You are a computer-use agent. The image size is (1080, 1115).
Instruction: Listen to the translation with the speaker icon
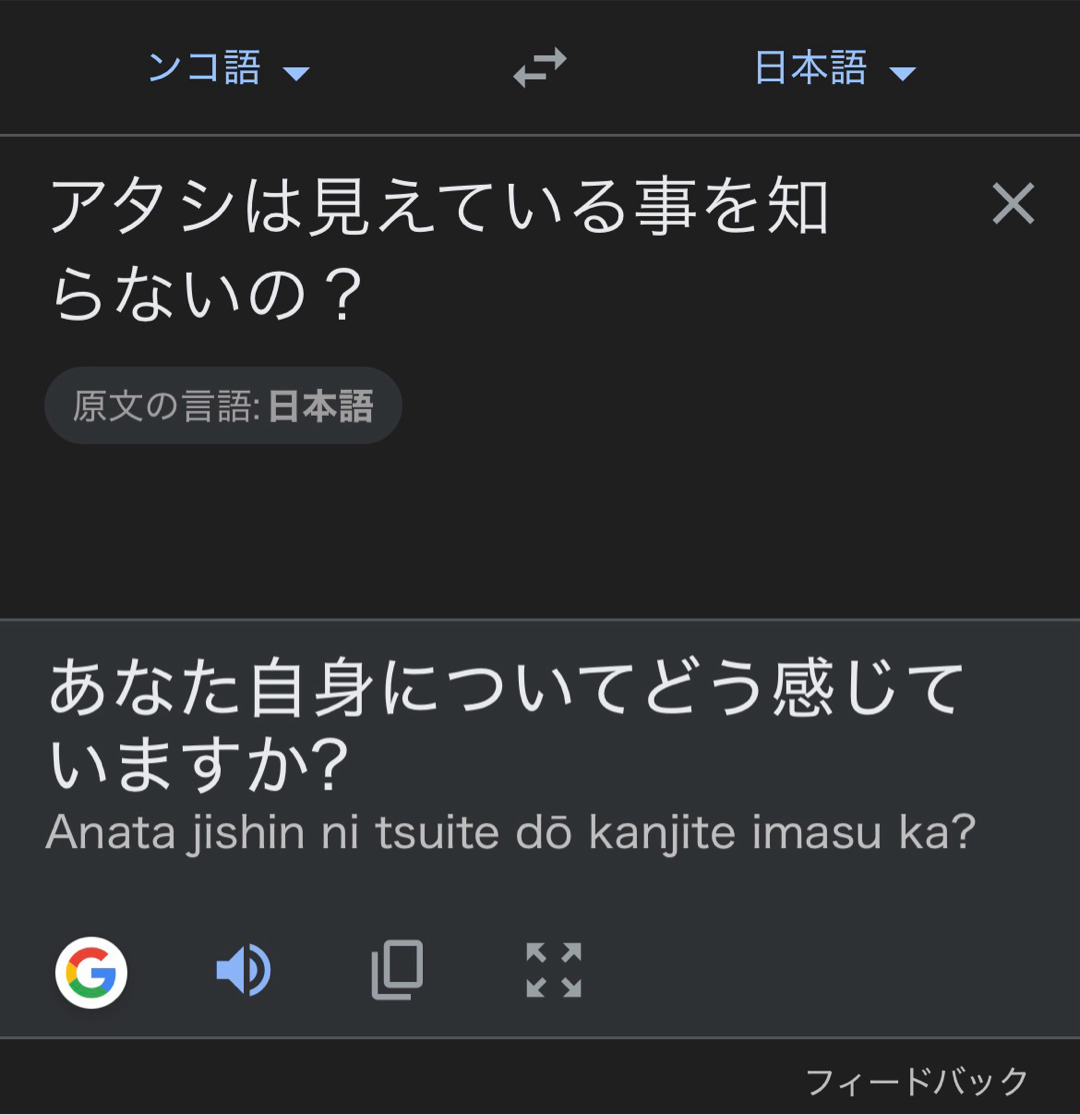[x=243, y=971]
